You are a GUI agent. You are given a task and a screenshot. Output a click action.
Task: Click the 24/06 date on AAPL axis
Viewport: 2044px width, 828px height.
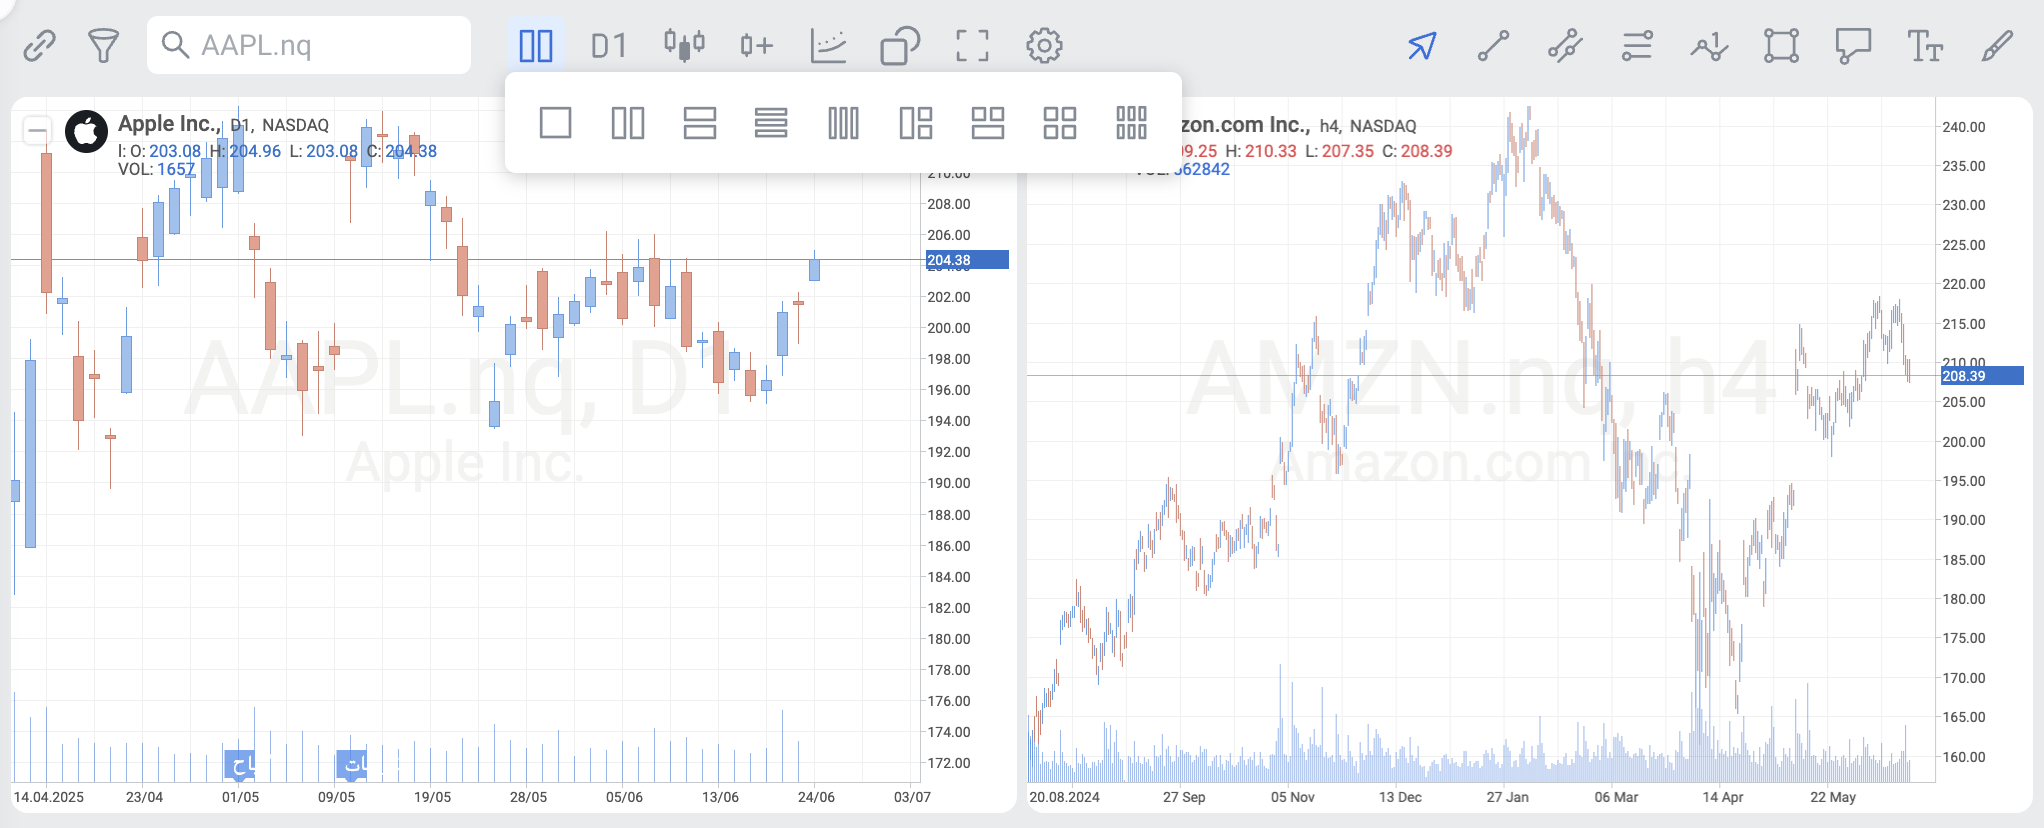[816, 797]
